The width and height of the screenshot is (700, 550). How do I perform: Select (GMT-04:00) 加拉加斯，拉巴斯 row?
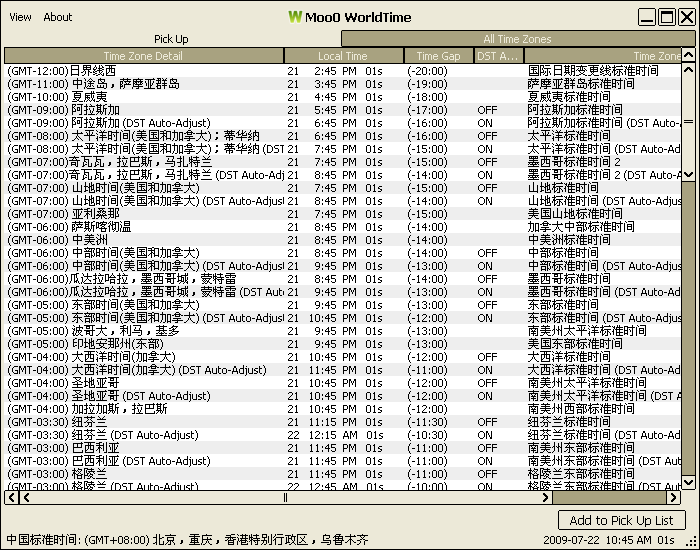pyautogui.click(x=343, y=409)
